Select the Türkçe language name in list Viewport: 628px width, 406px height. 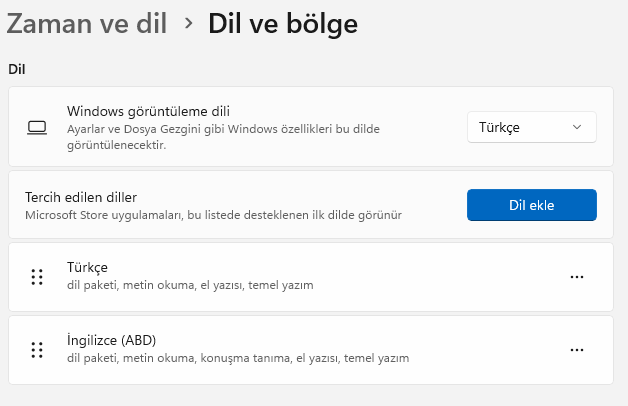88,267
